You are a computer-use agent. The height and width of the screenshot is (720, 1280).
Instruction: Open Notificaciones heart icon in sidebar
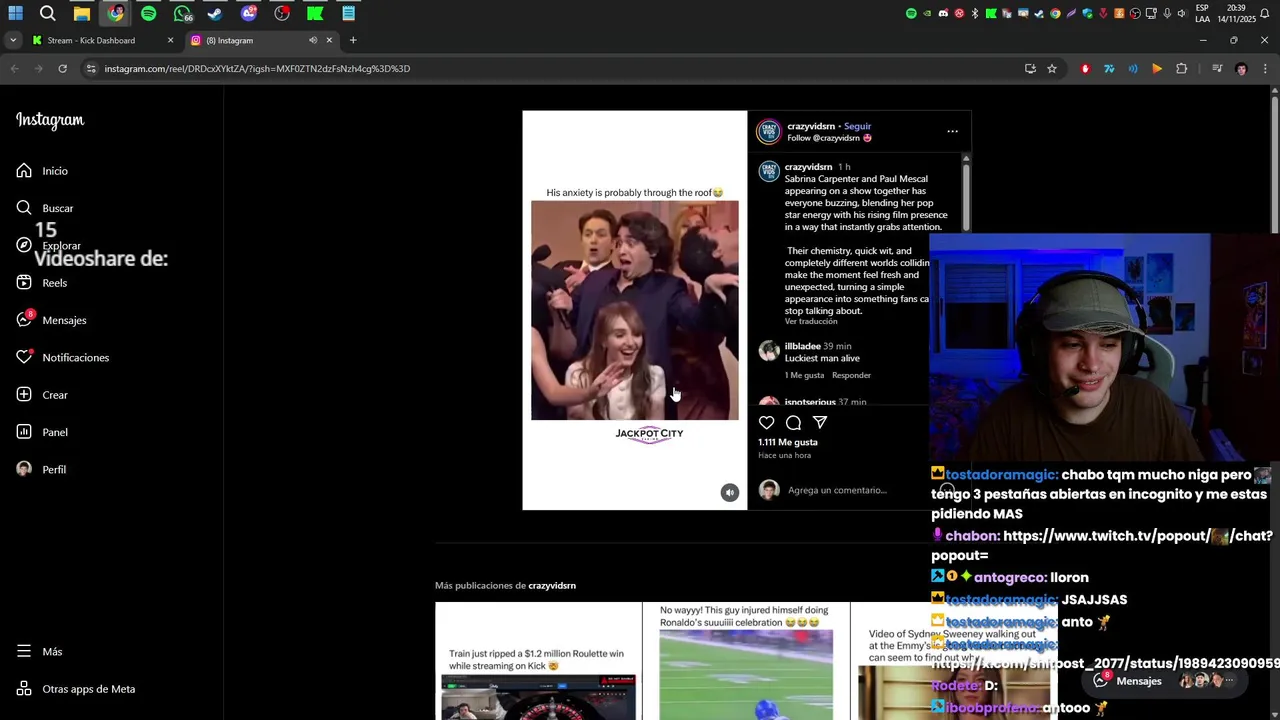tap(24, 357)
